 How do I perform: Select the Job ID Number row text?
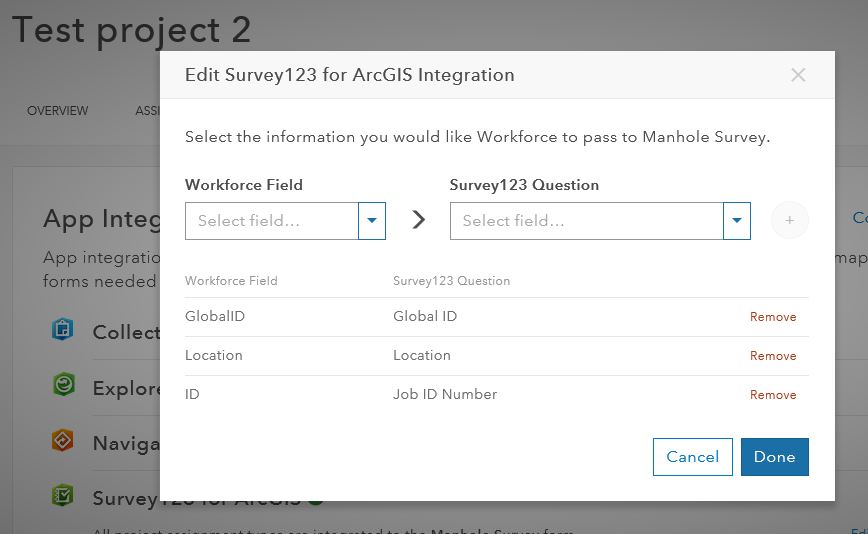(x=445, y=395)
